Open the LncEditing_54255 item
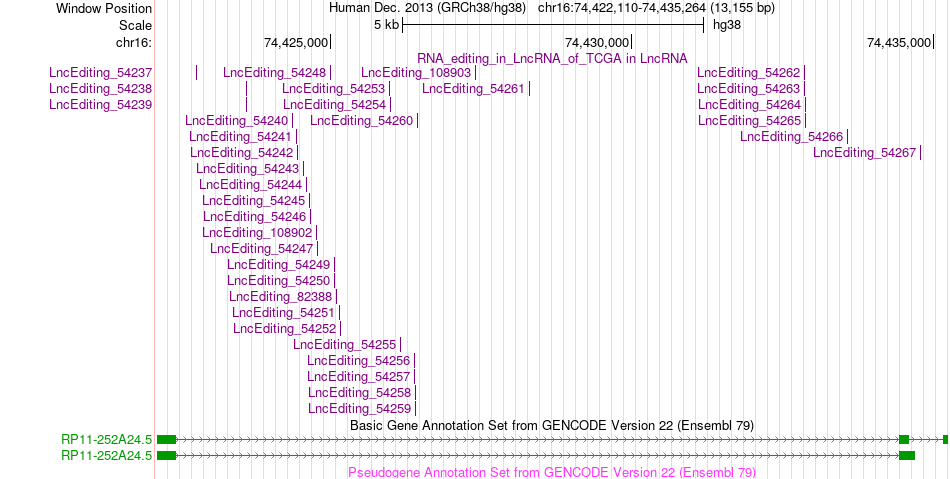Image resolution: width=950 pixels, height=479 pixels. pos(345,345)
